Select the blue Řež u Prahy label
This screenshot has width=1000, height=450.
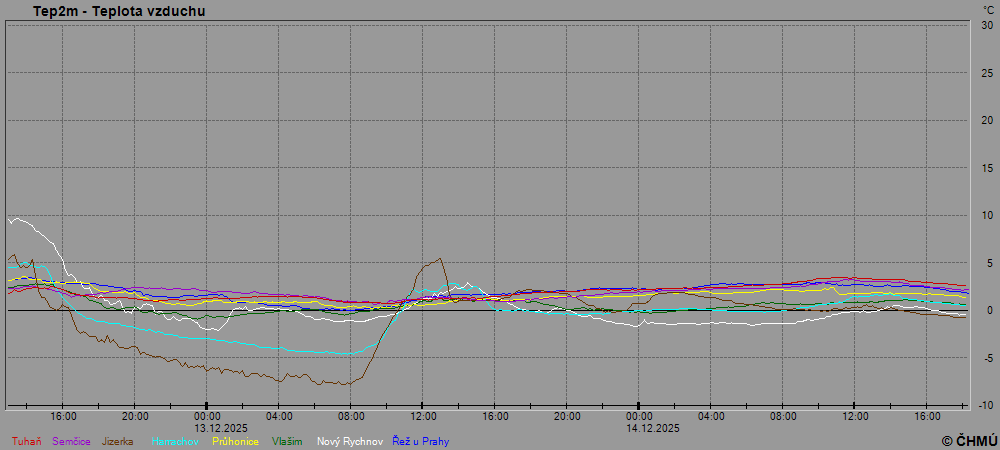click(420, 441)
